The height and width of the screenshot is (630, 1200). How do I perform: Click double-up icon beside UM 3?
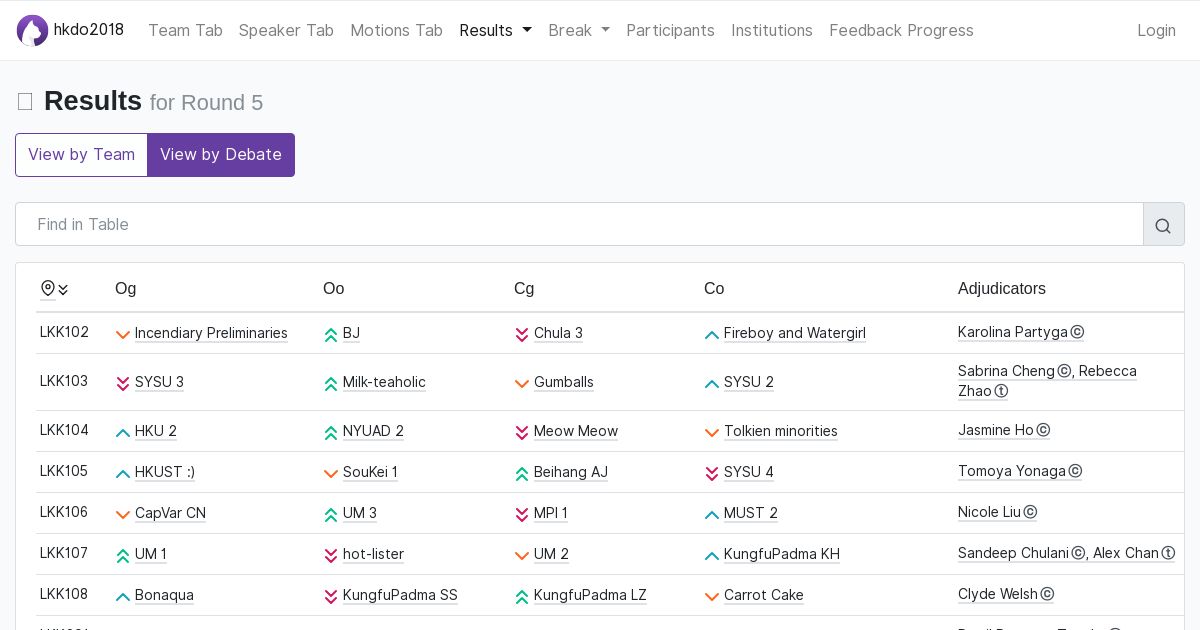click(x=331, y=514)
